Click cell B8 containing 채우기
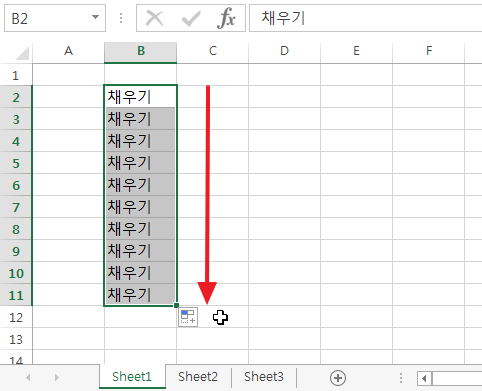Viewport: 482px width, 391px height. (140, 229)
